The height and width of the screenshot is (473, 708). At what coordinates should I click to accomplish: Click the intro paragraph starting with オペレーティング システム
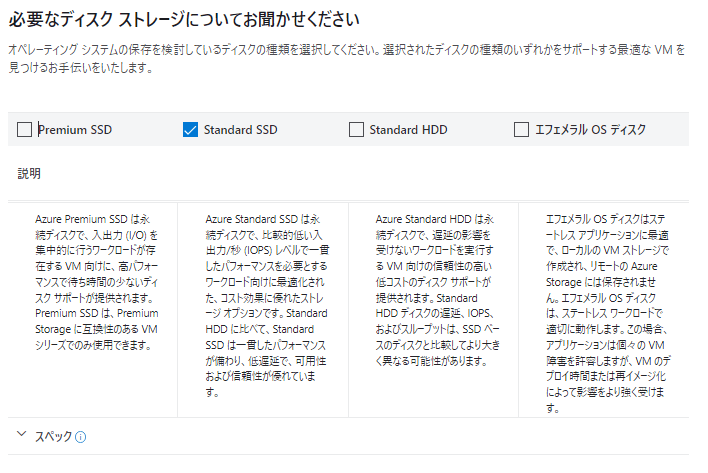[x=346, y=59]
